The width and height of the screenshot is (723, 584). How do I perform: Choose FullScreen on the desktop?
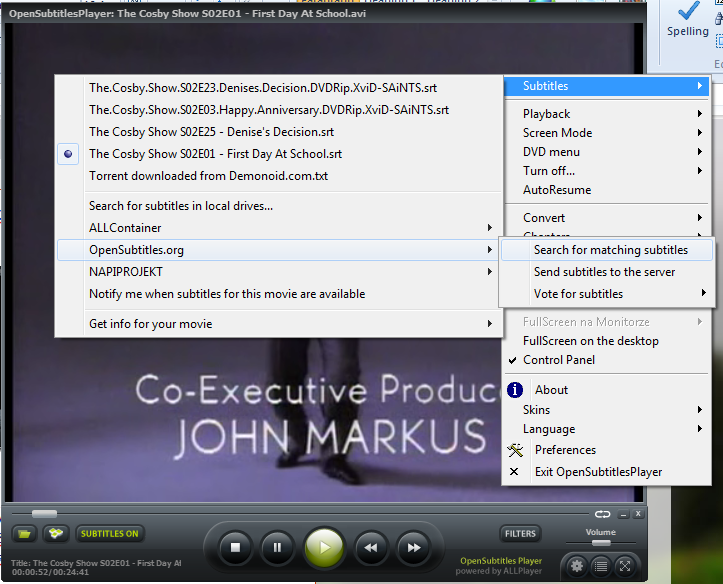[x=606, y=341]
